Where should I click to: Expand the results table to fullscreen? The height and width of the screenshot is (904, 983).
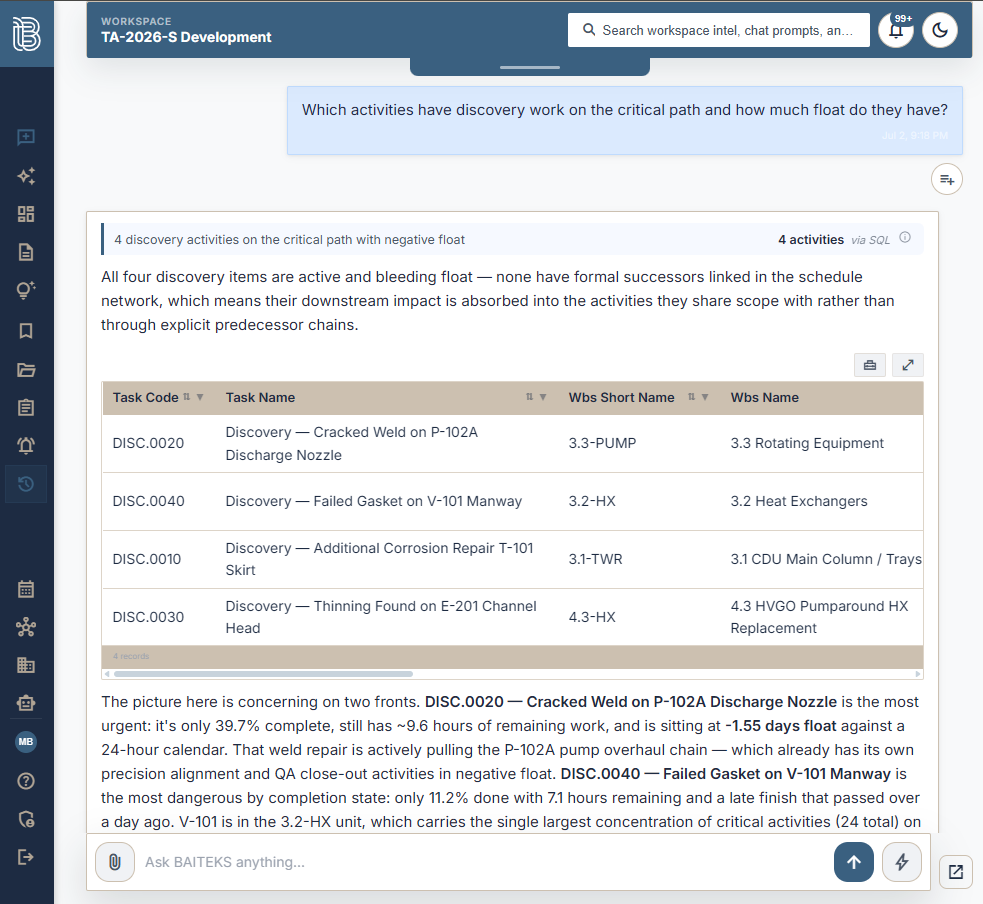(x=907, y=365)
